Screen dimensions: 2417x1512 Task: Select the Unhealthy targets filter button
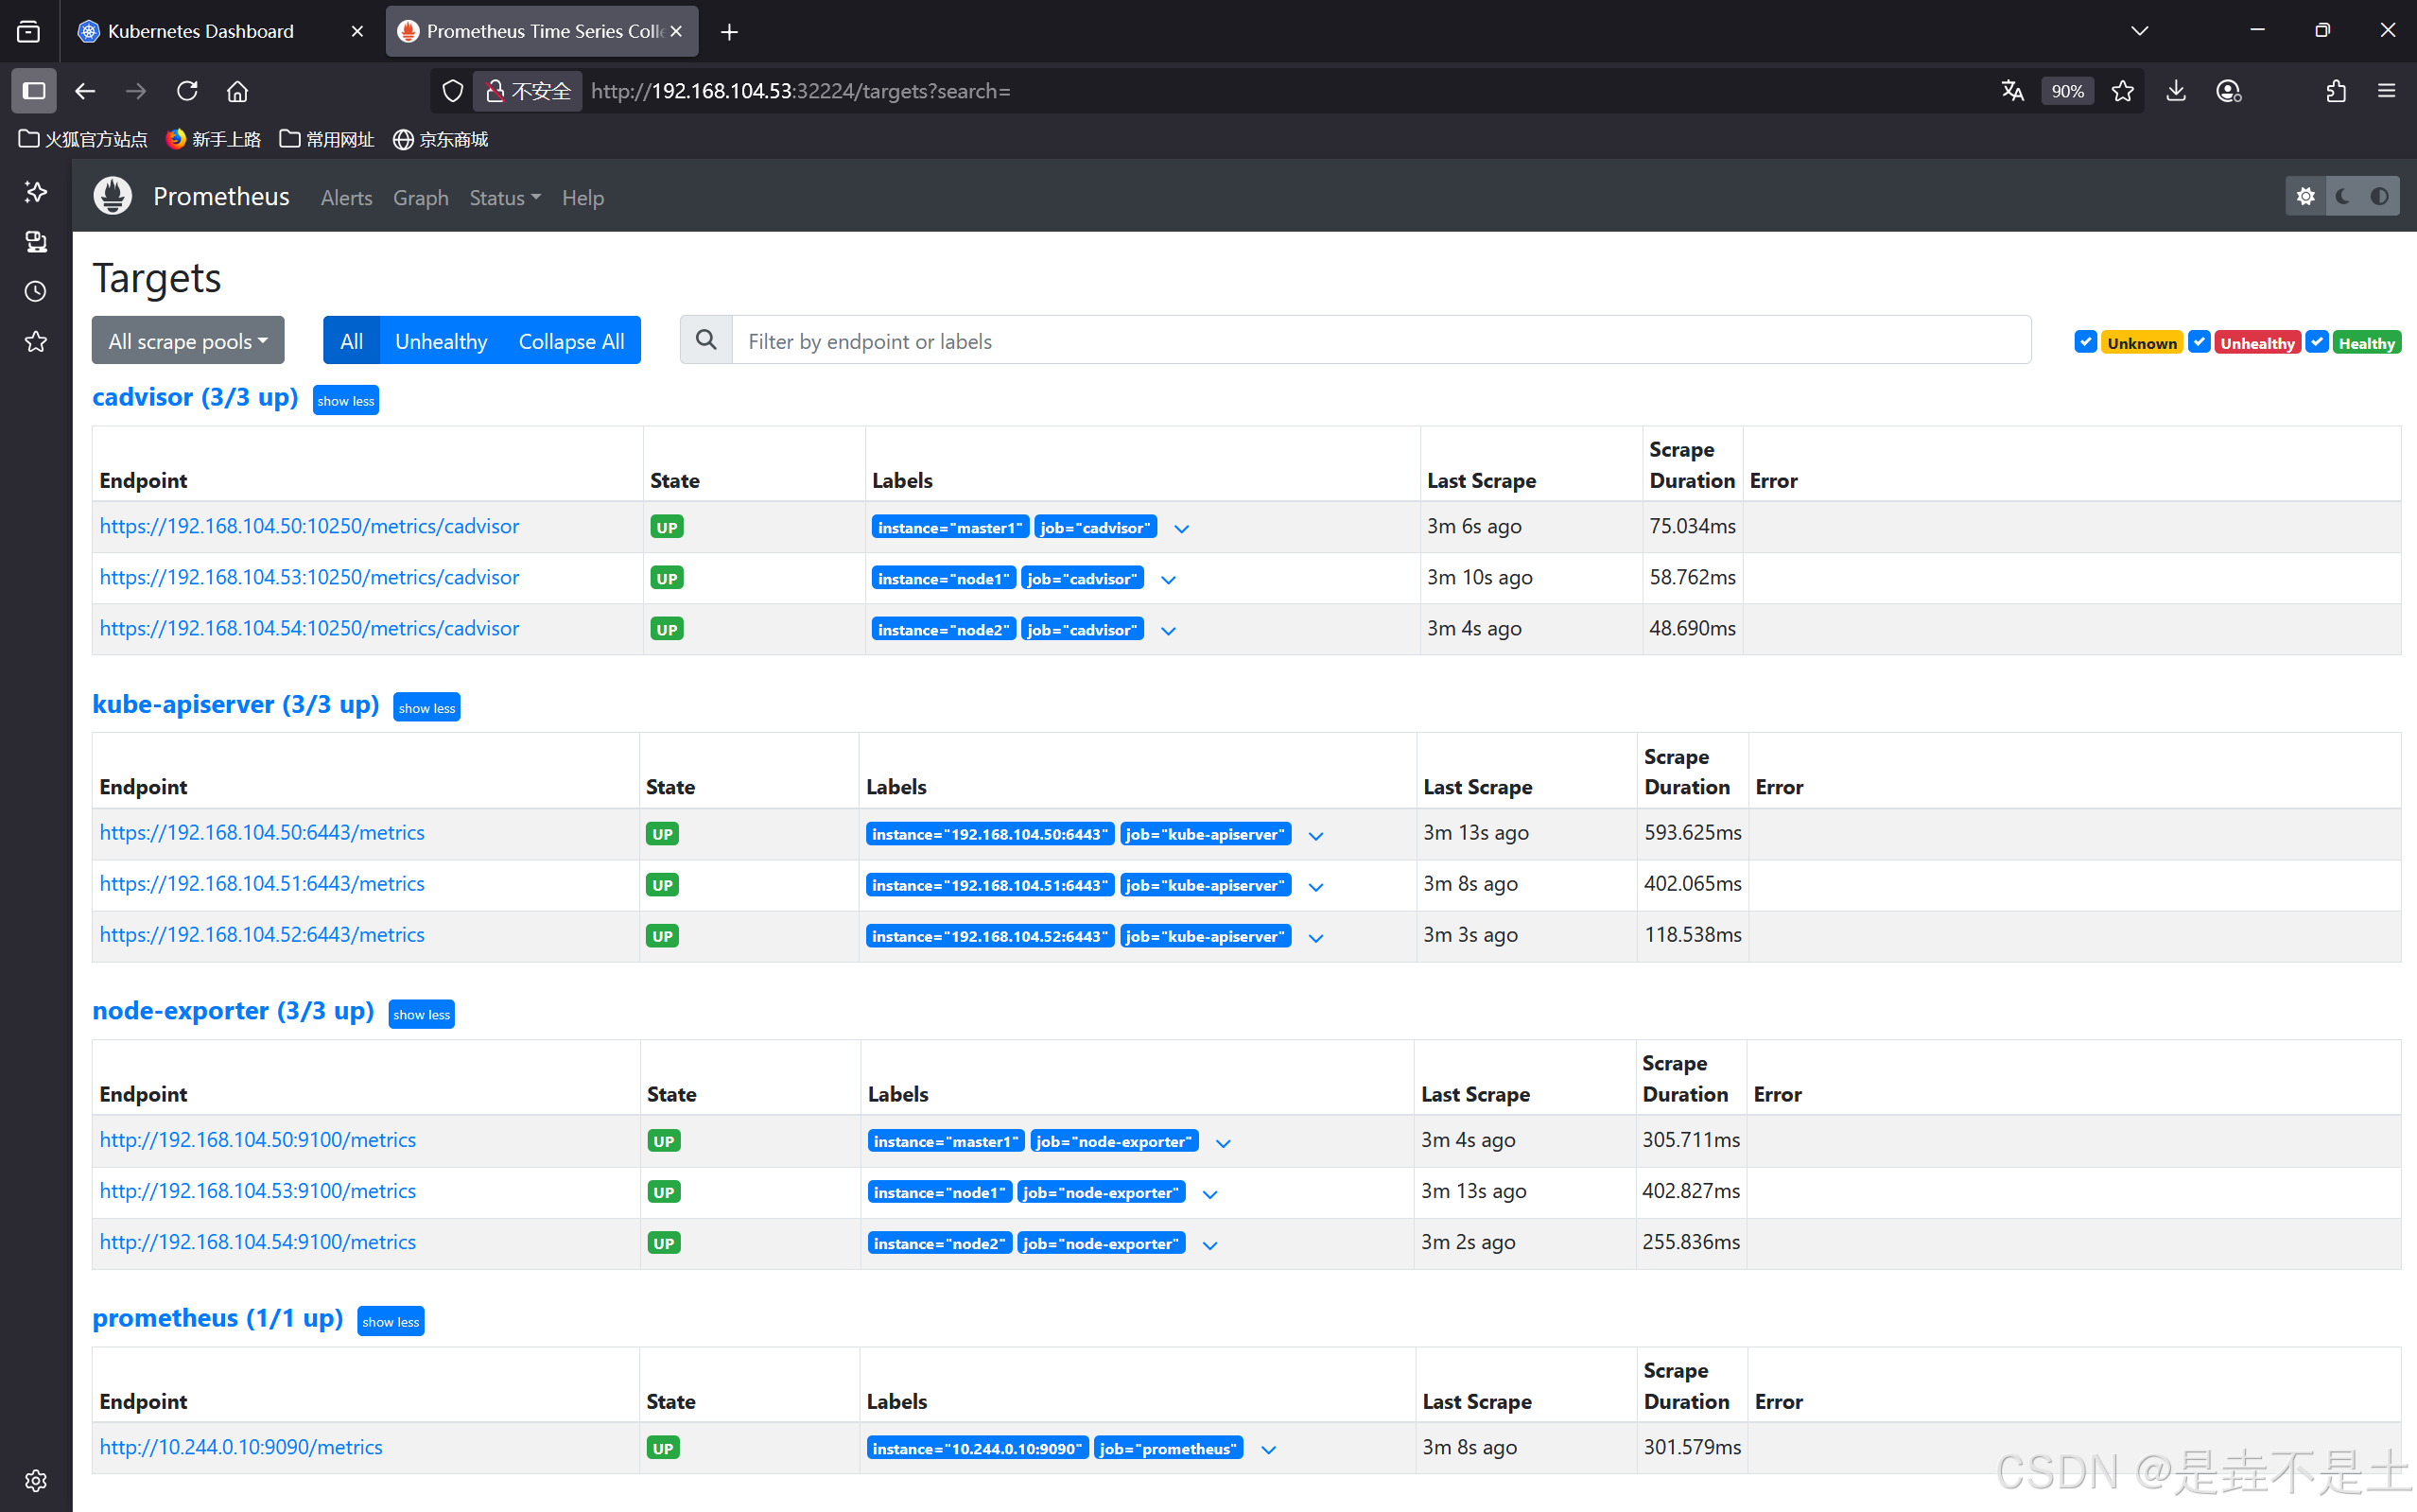pos(441,341)
